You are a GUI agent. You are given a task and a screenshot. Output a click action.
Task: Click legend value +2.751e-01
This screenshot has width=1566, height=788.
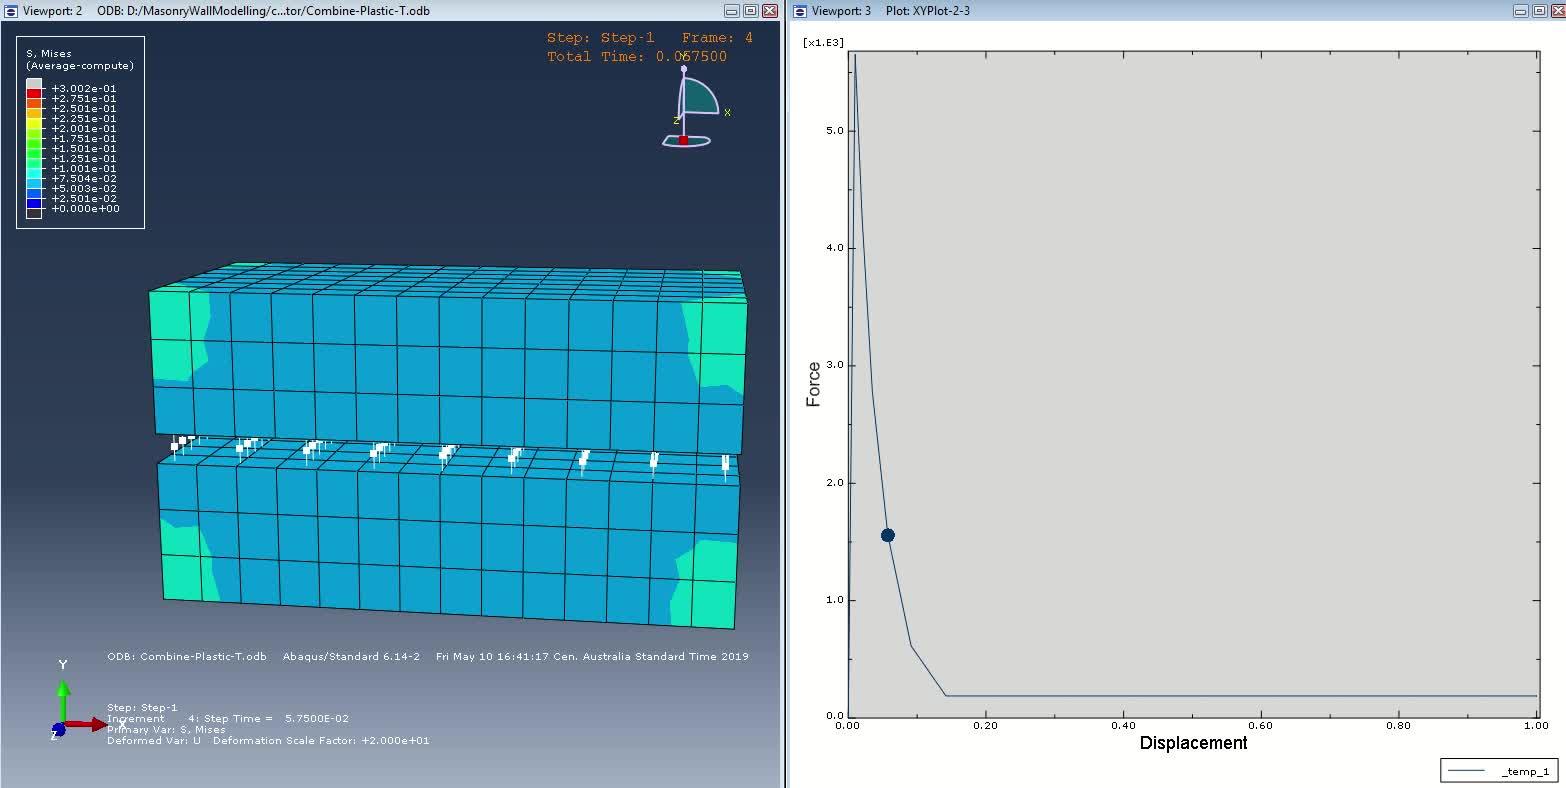(x=84, y=98)
